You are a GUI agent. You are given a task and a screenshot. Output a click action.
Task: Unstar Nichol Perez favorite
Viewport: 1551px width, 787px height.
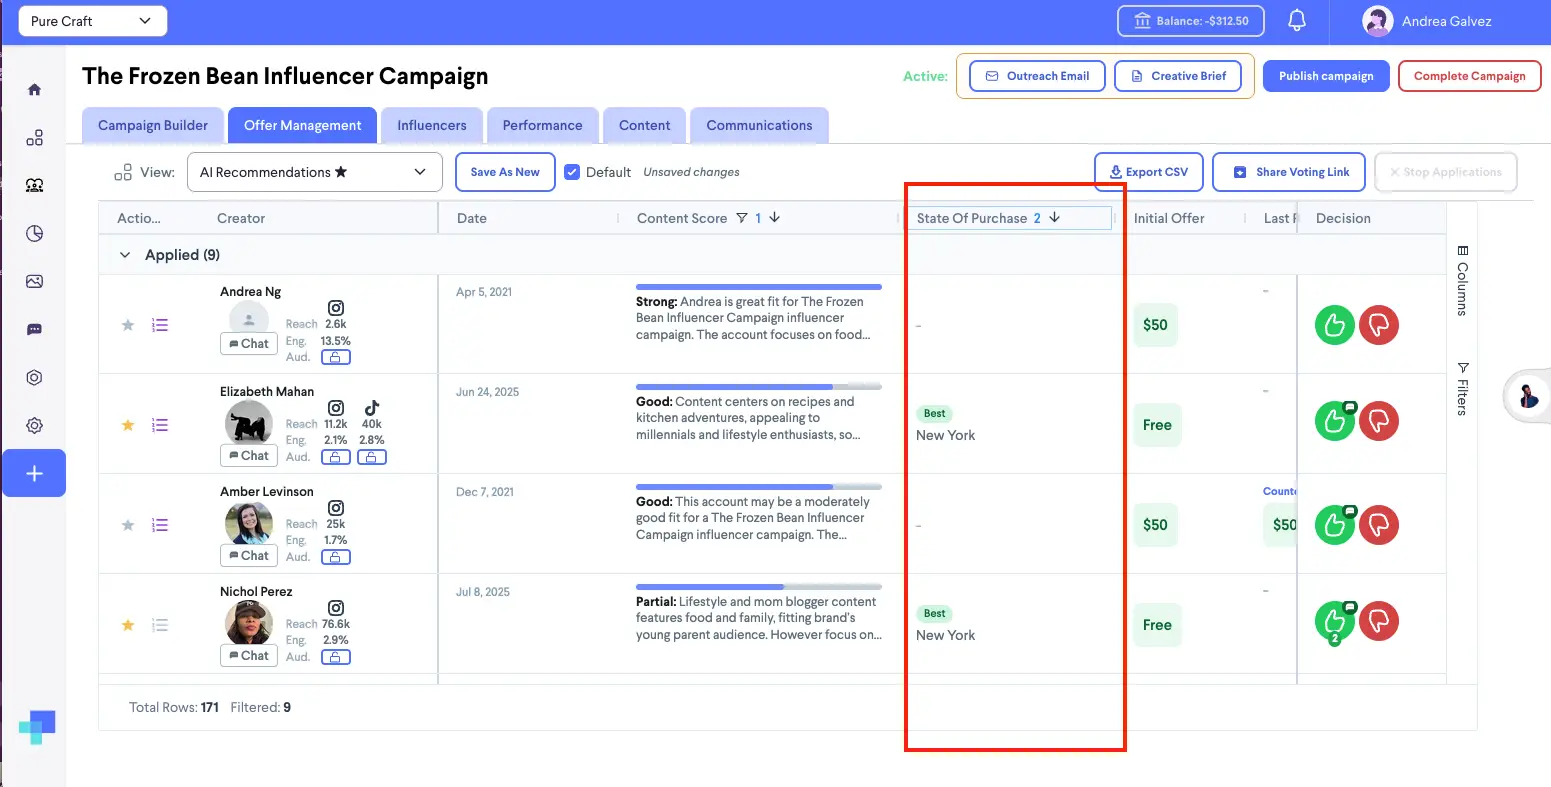coord(128,625)
